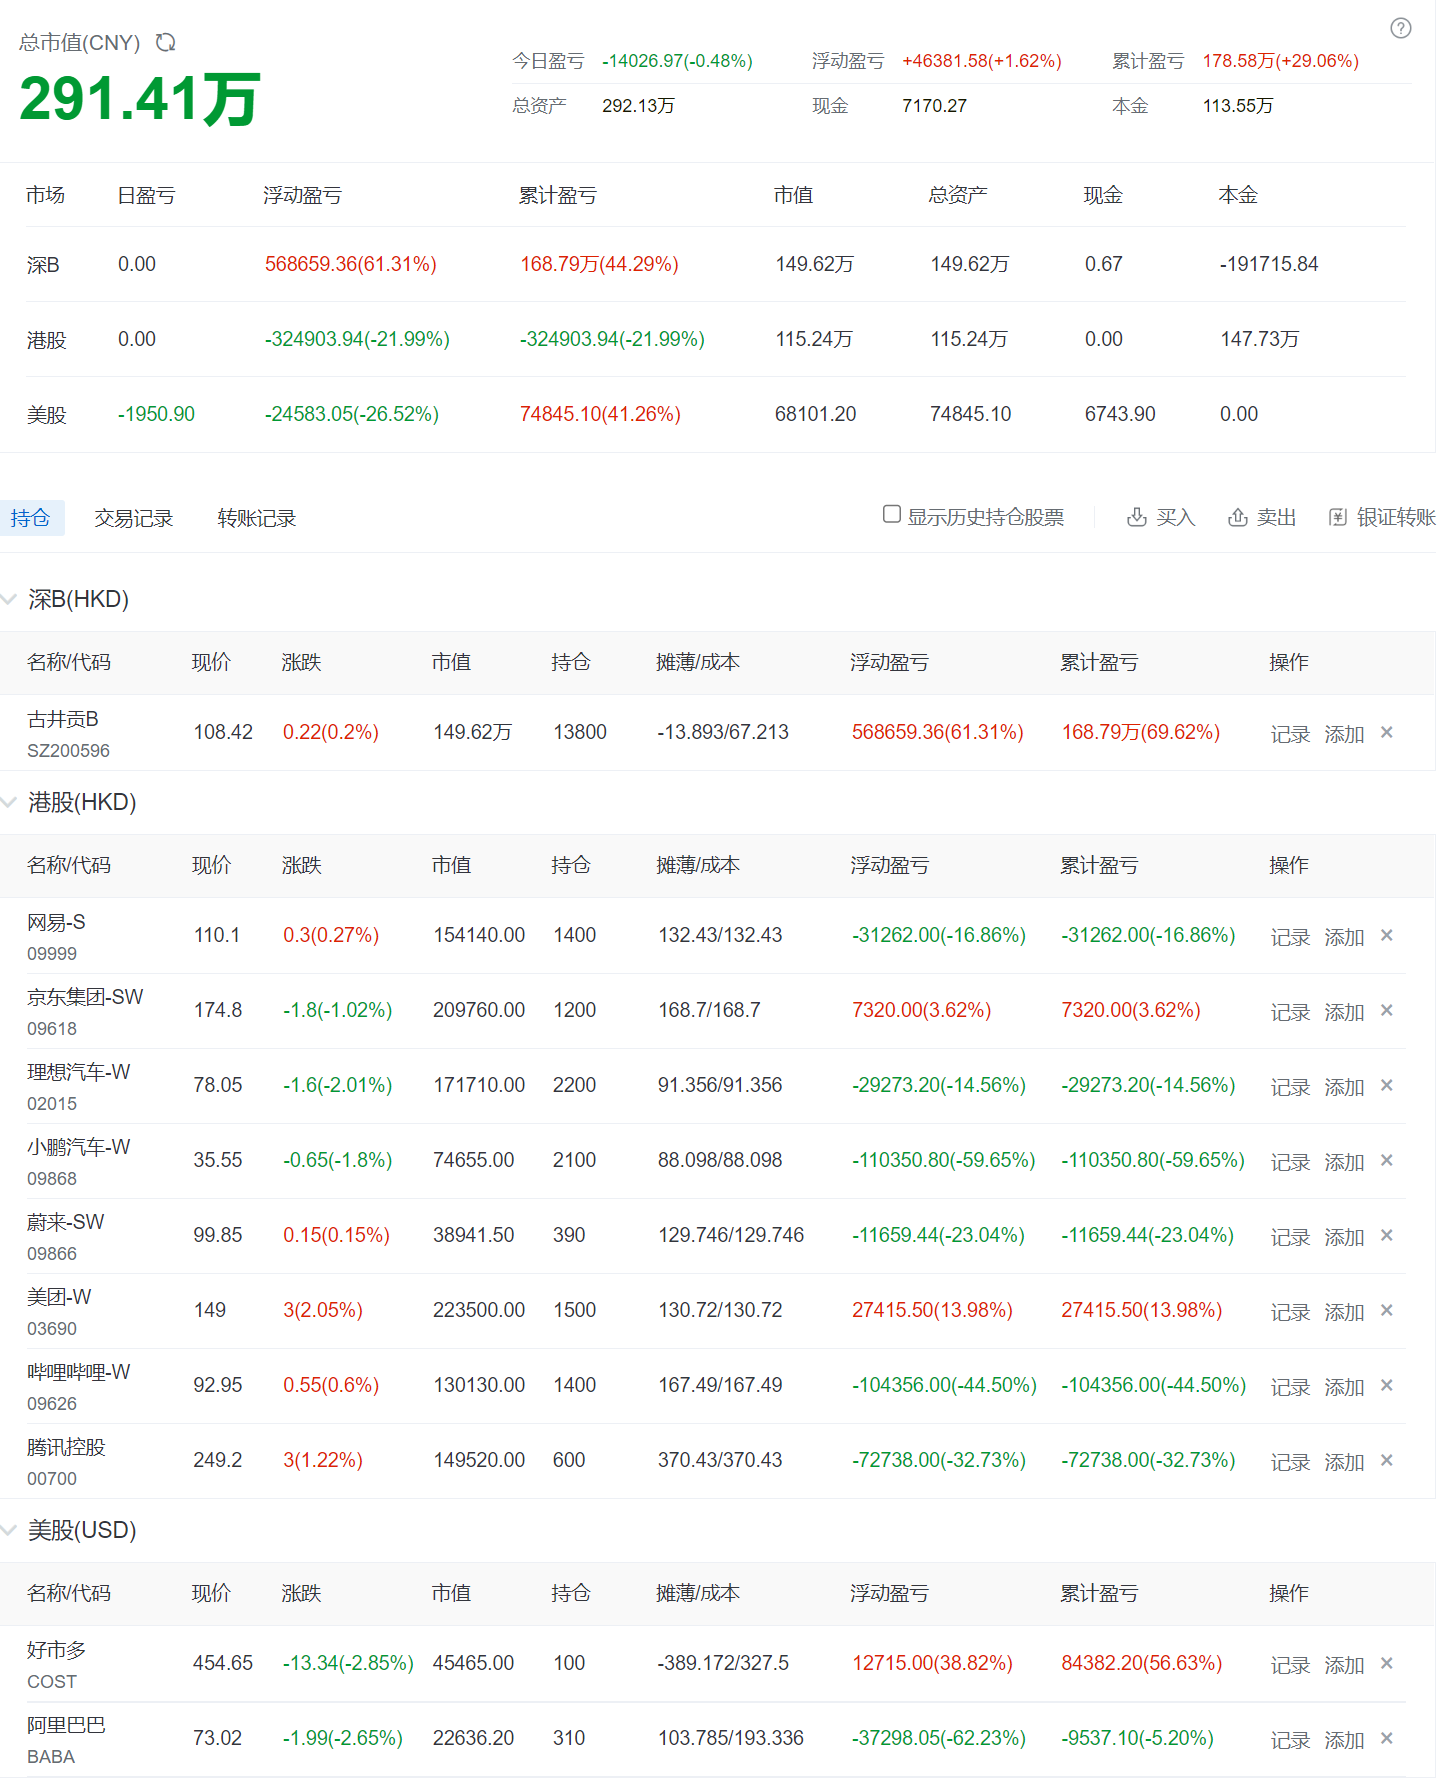This screenshot has height=1780, width=1438.
Task: View 记录 for 哔哩哔哩-W
Action: pos(1290,1387)
